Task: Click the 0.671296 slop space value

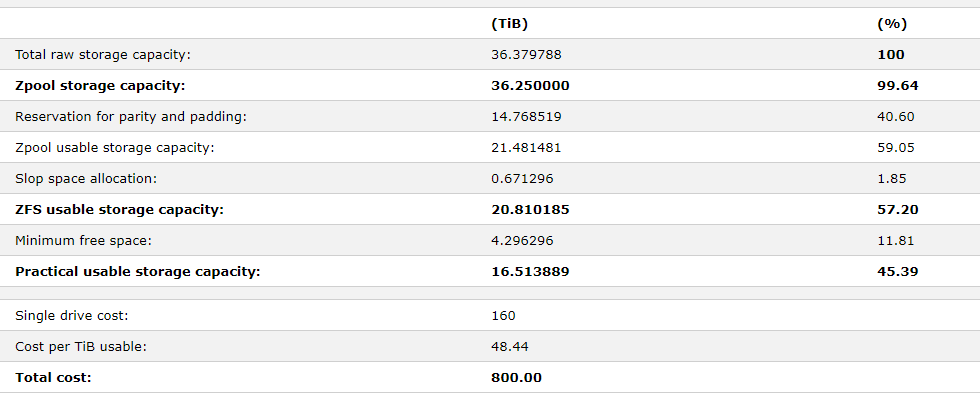Action: 522,179
